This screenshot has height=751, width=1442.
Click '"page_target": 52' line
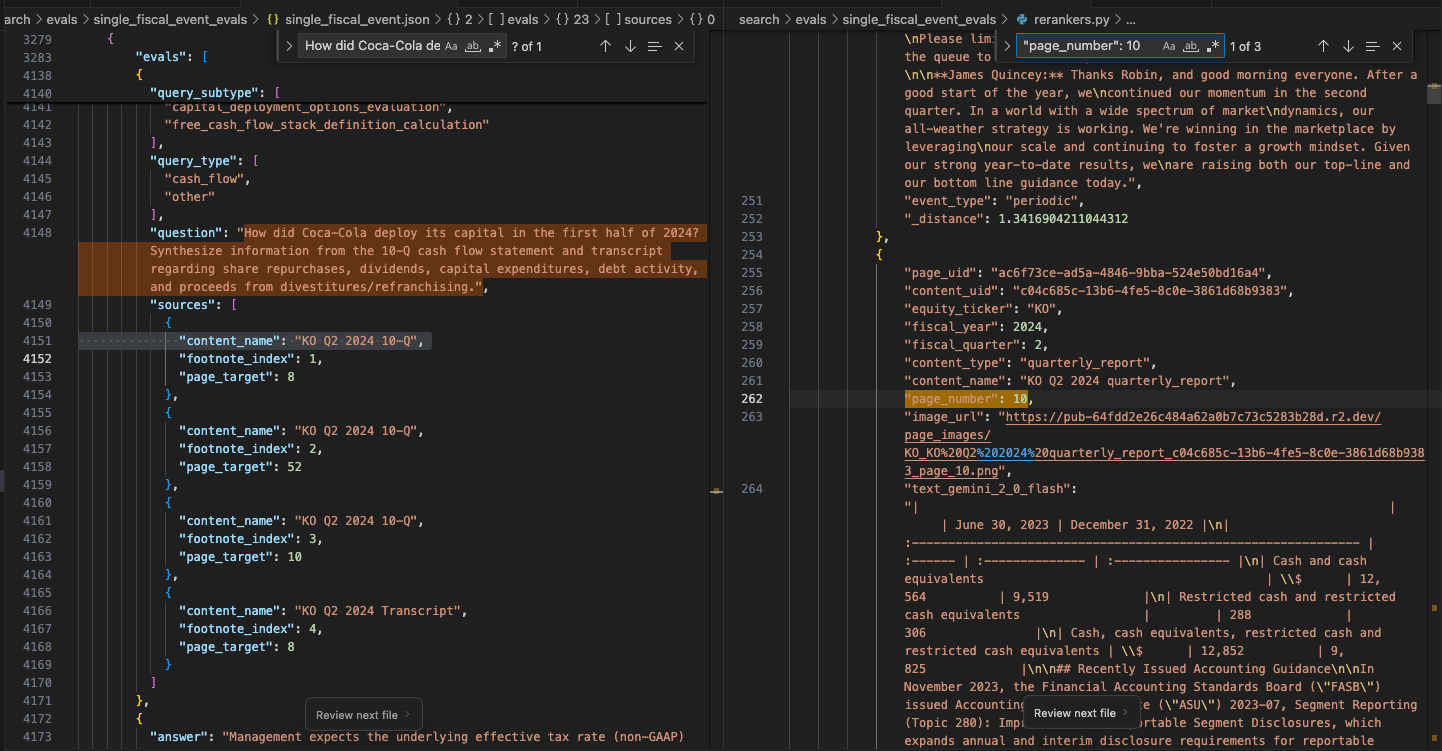(x=240, y=467)
